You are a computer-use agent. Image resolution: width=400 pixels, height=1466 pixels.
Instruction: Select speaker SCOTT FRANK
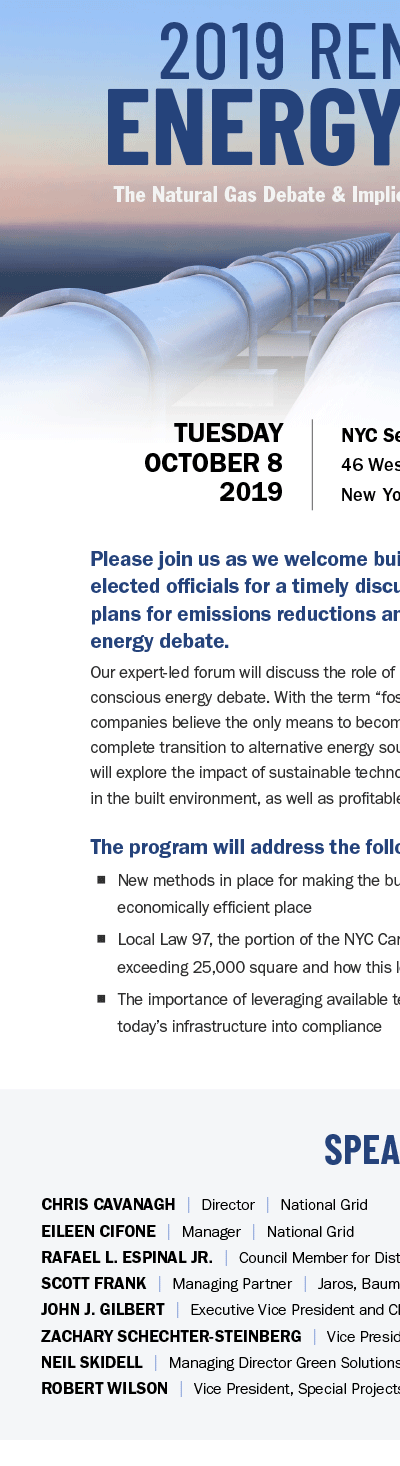click(93, 1283)
